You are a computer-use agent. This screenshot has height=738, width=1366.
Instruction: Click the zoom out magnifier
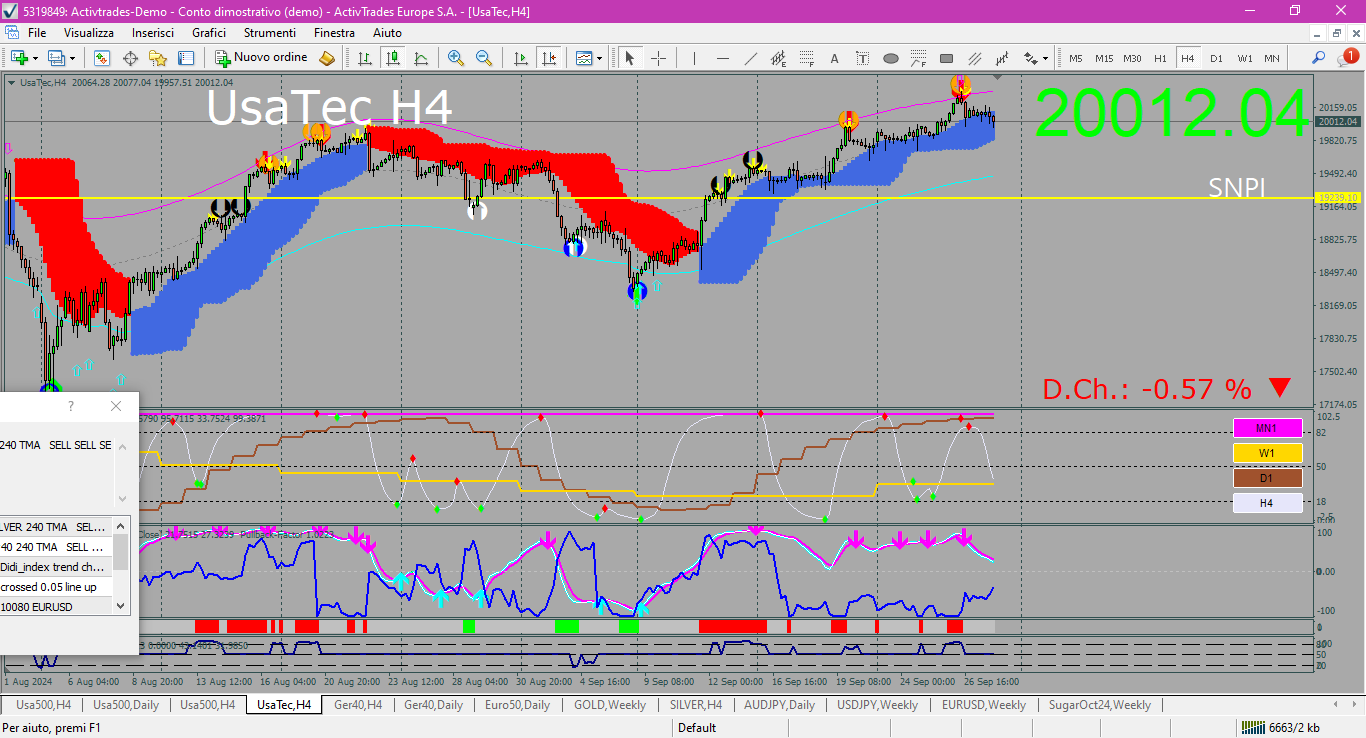coord(484,58)
